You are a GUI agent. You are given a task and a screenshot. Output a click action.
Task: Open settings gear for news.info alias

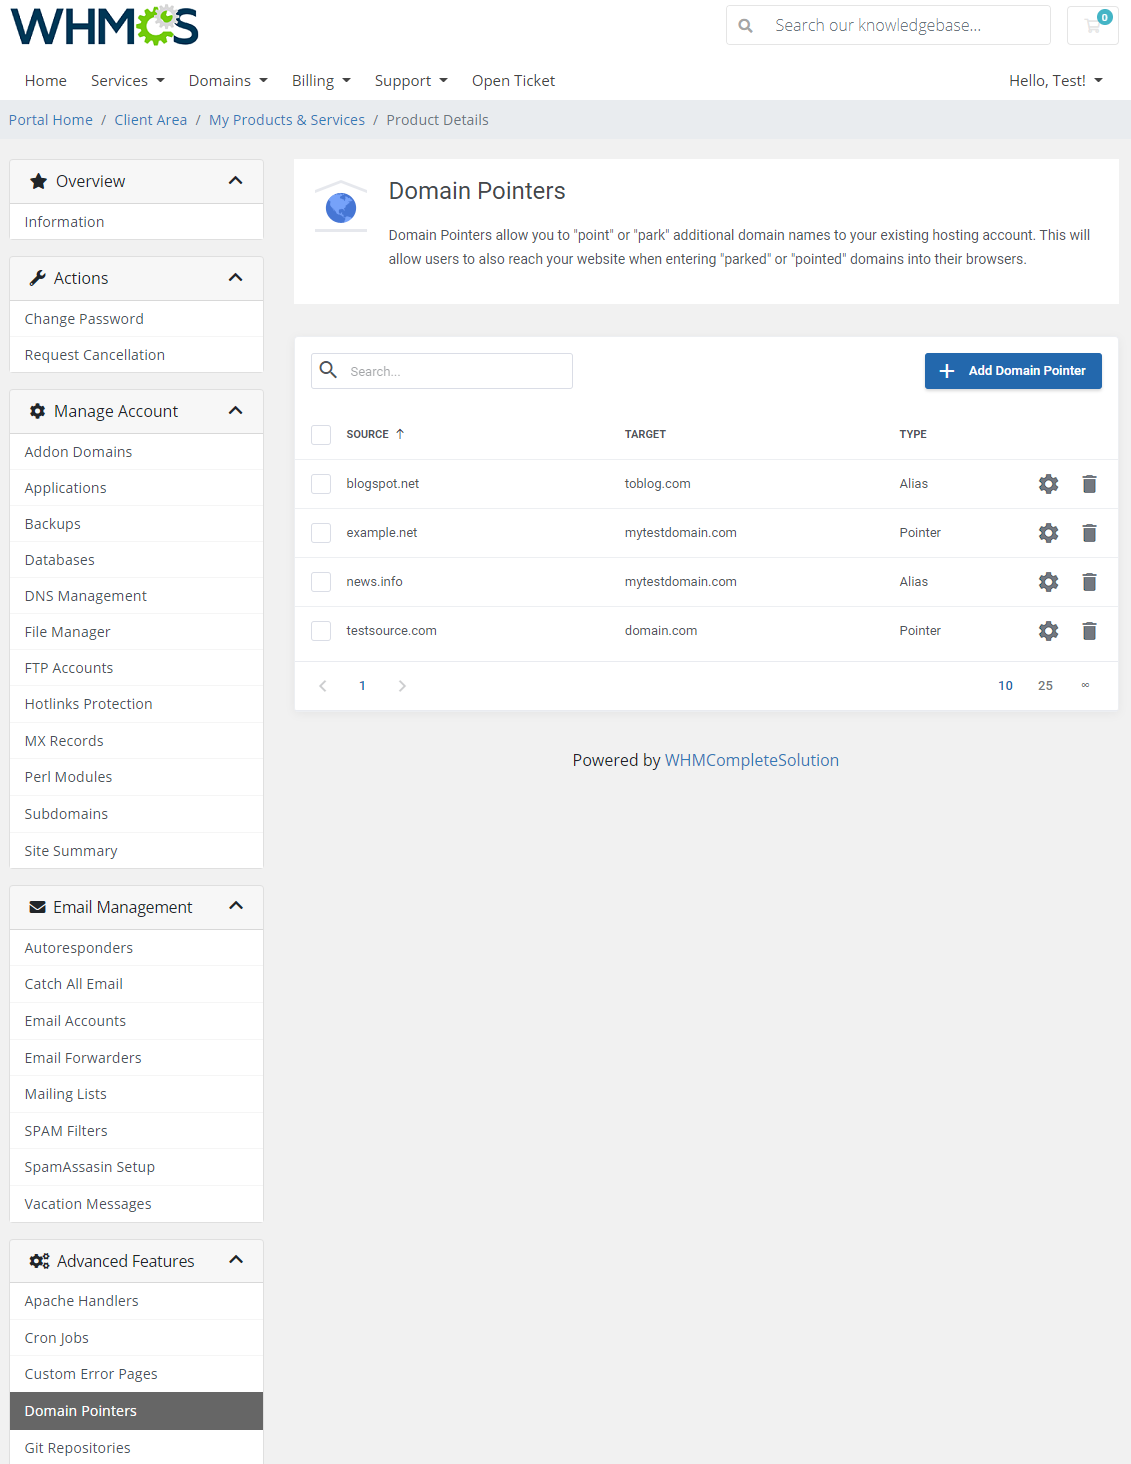[1048, 581]
